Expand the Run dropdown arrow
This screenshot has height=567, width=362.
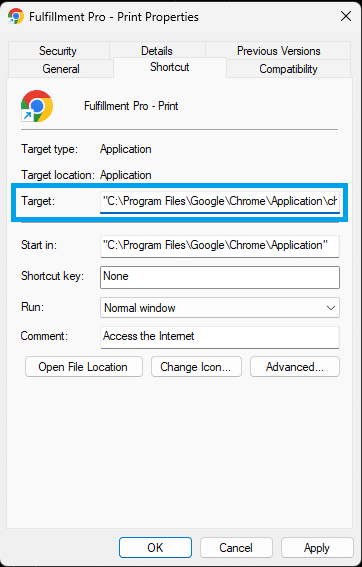[331, 308]
